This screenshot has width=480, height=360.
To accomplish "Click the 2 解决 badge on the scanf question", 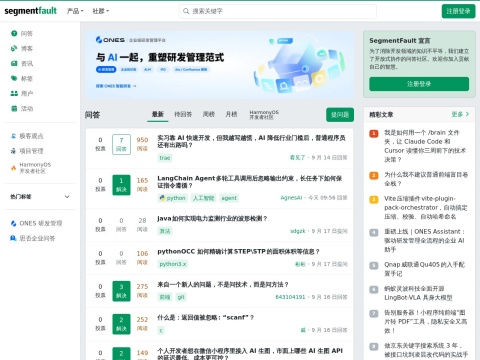I will [x=121, y=324].
